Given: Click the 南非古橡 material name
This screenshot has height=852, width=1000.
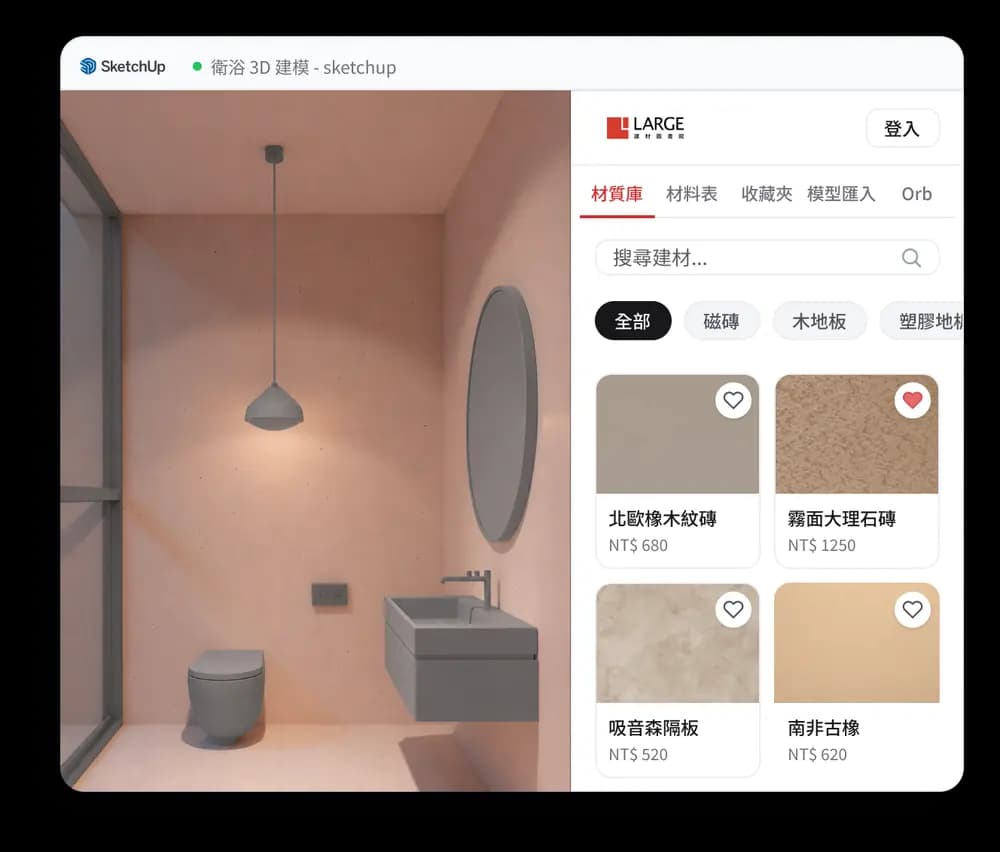Looking at the screenshot, I should tap(824, 728).
